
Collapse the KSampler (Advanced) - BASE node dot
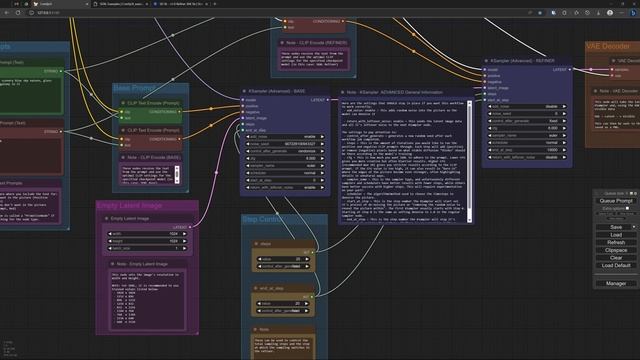coord(244,91)
